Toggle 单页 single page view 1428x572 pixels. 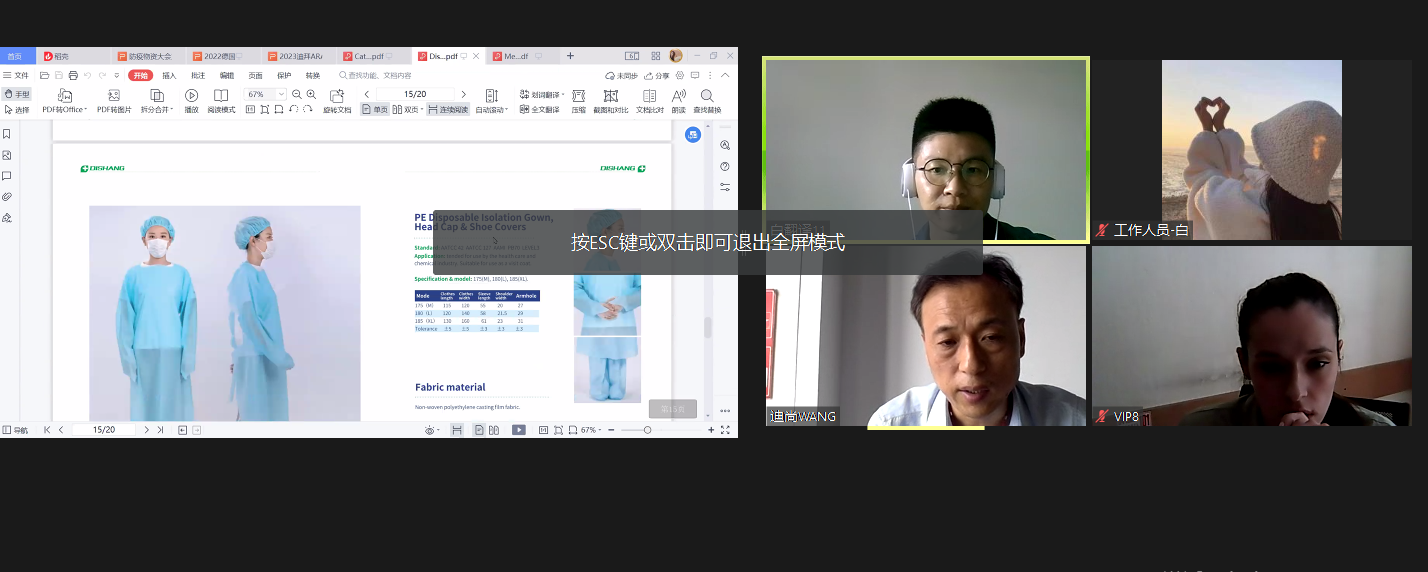pyautogui.click(x=375, y=110)
